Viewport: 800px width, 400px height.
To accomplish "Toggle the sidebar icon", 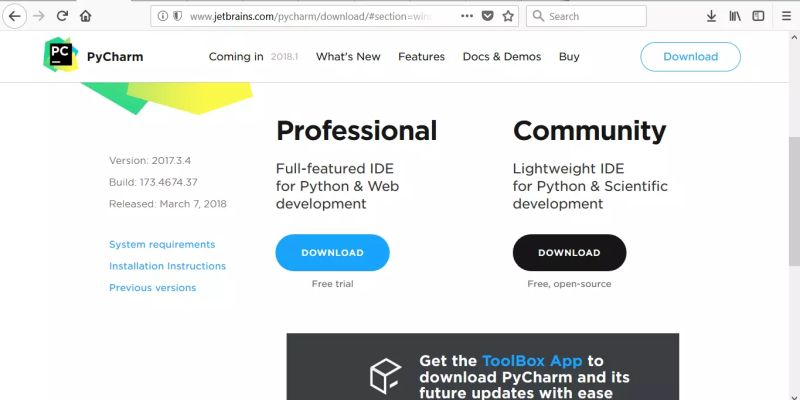I will [x=759, y=16].
